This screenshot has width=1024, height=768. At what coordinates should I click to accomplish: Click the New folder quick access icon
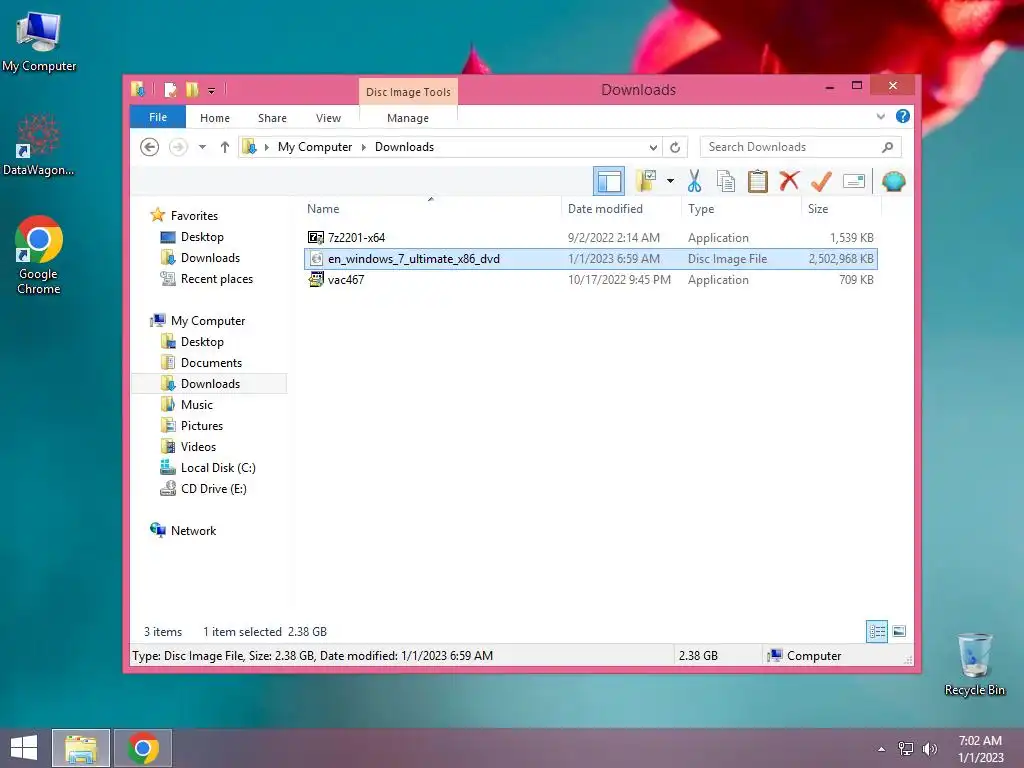click(x=192, y=89)
